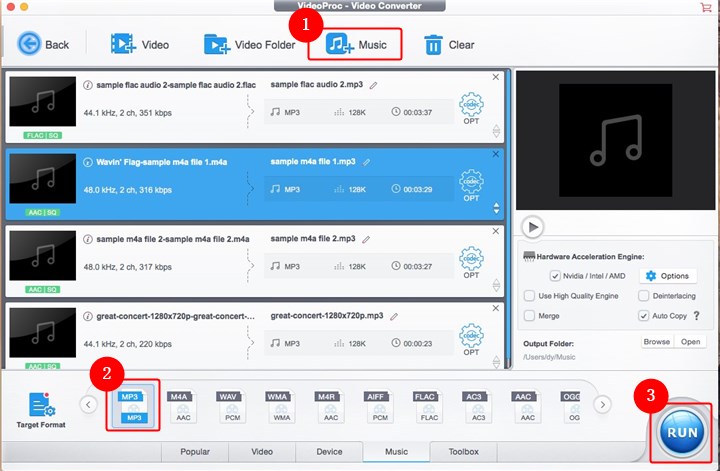The height and width of the screenshot is (471, 720).
Task: Select thumbnail of sample m4a file 2
Action: (43, 256)
